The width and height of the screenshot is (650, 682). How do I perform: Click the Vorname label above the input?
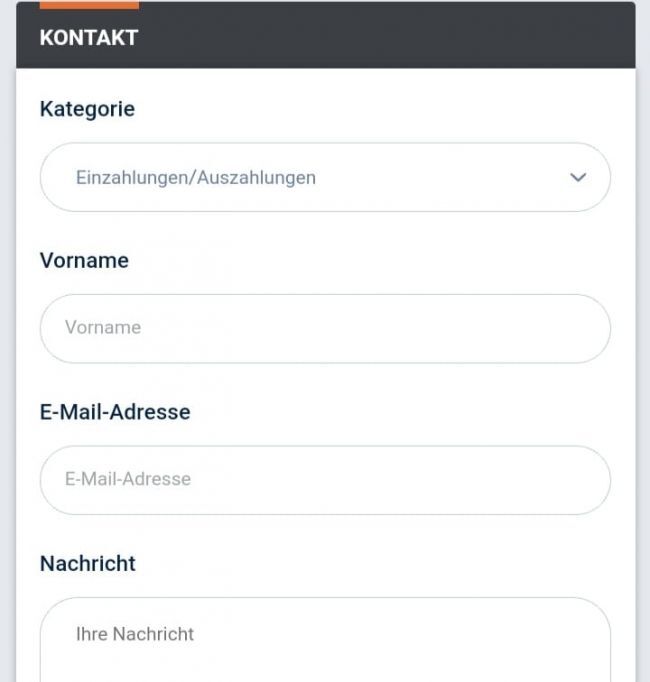(x=84, y=261)
